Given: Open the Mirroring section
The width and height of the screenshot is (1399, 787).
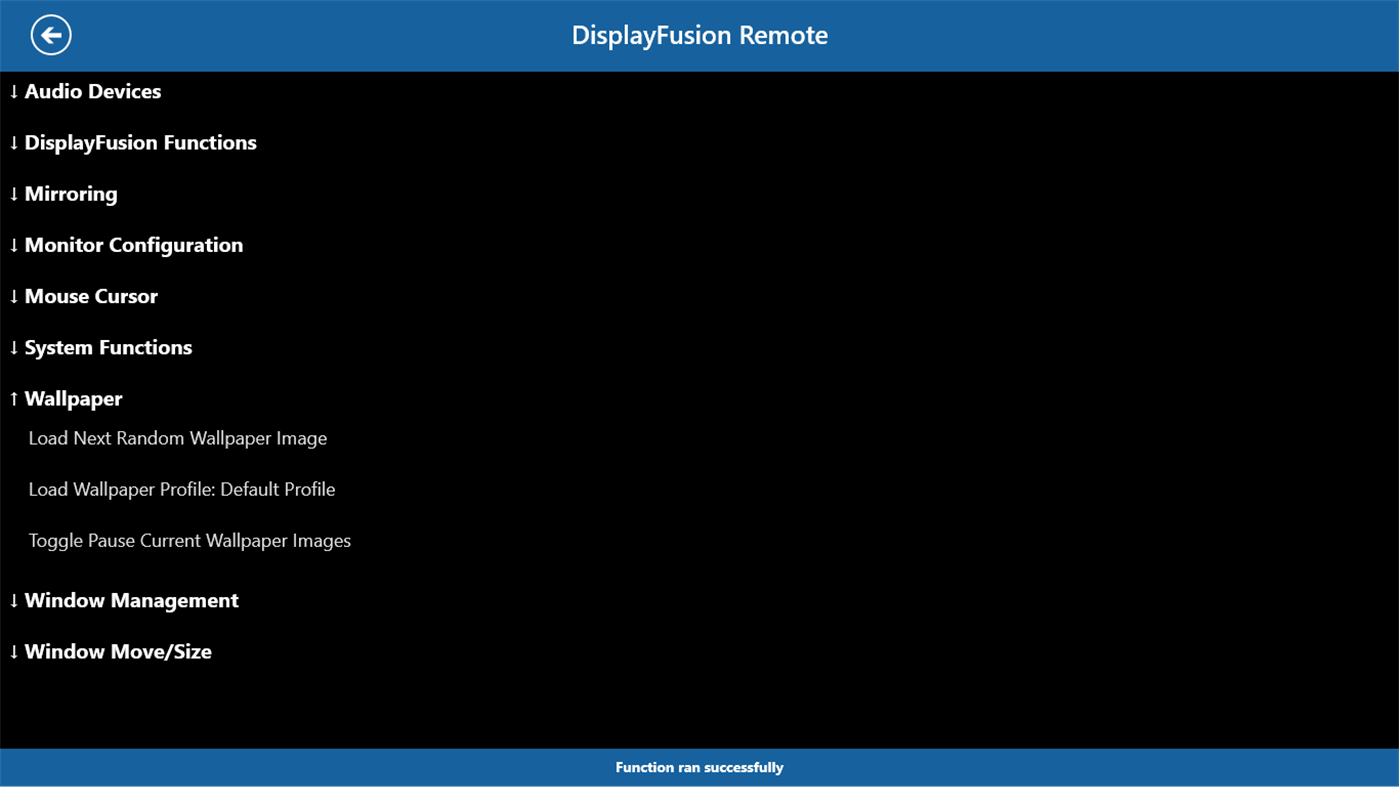Looking at the screenshot, I should click(x=71, y=193).
